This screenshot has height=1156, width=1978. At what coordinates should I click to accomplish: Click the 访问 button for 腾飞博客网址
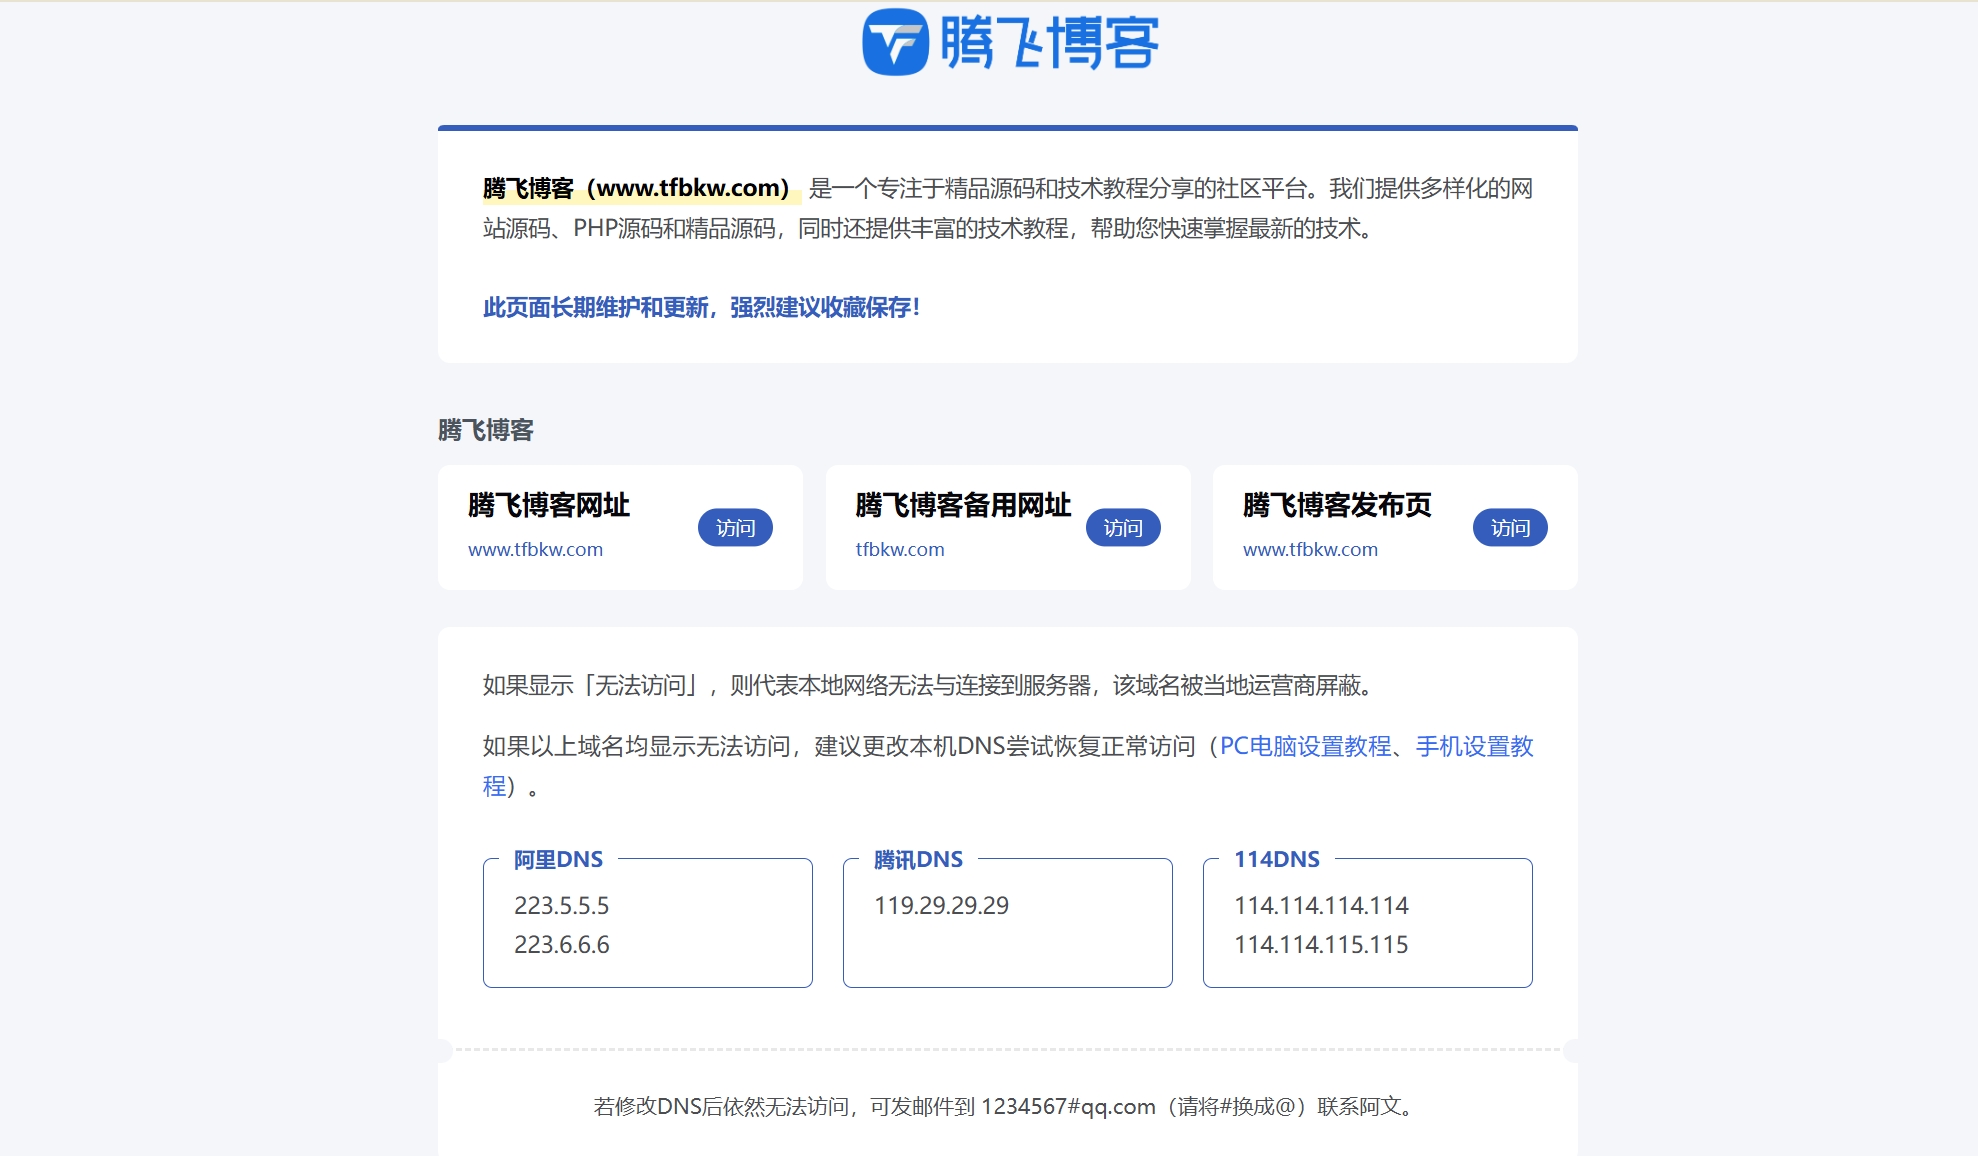pos(735,527)
